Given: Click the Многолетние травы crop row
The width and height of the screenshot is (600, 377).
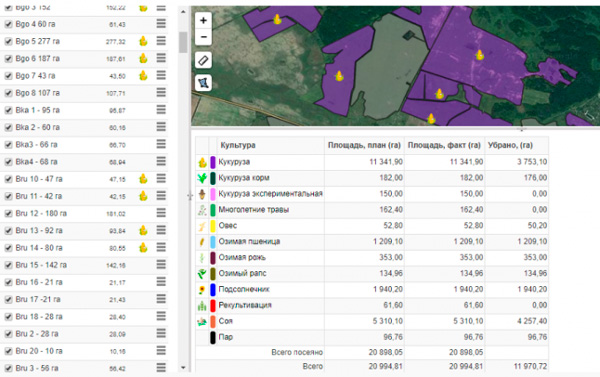Looking at the screenshot, I should 372,210.
